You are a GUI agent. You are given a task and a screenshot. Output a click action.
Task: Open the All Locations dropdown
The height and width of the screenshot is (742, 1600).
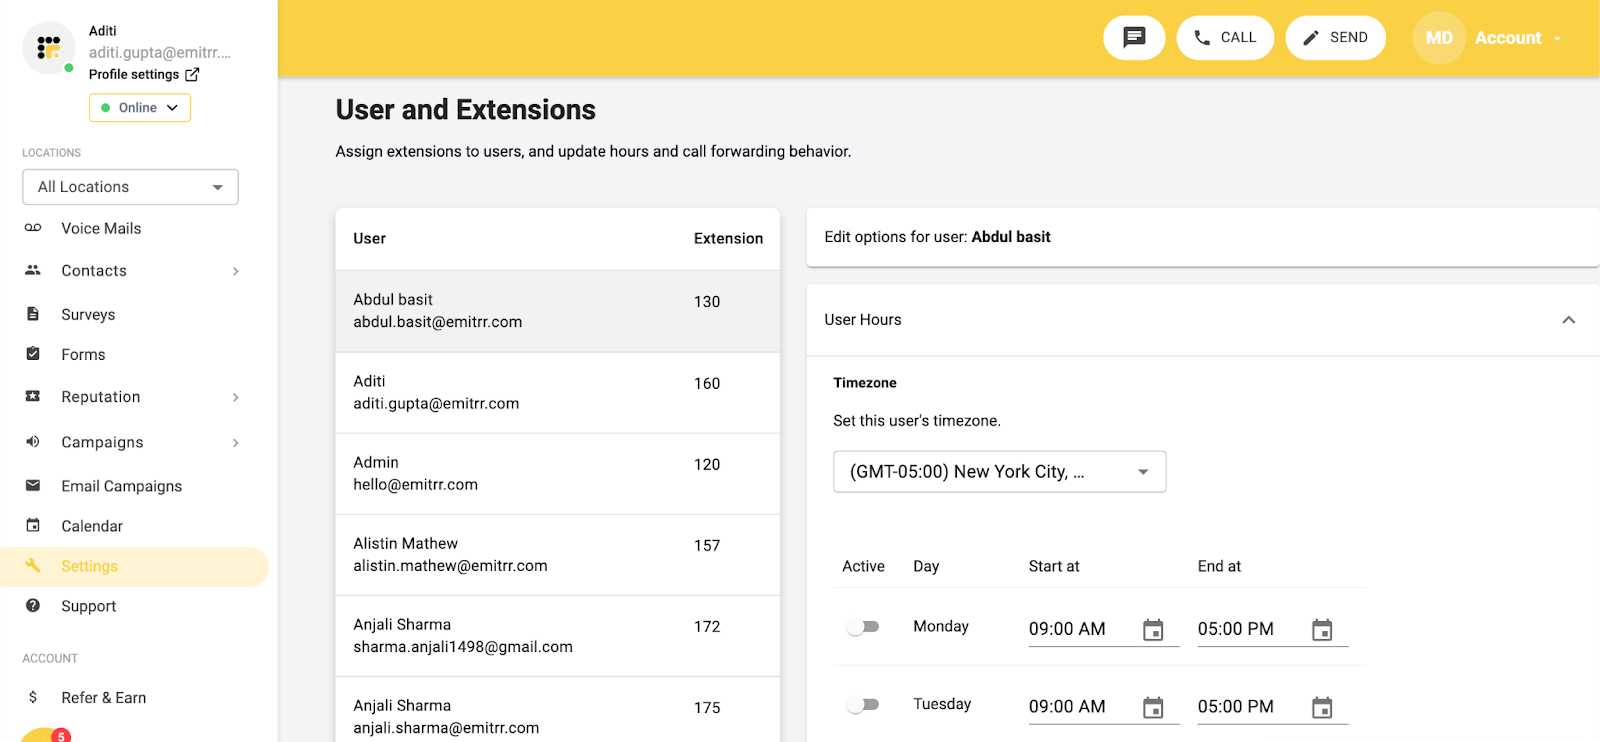point(130,187)
